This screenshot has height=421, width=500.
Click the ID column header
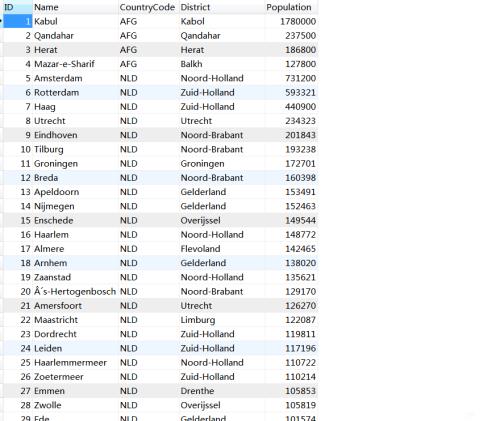tap(18, 7)
